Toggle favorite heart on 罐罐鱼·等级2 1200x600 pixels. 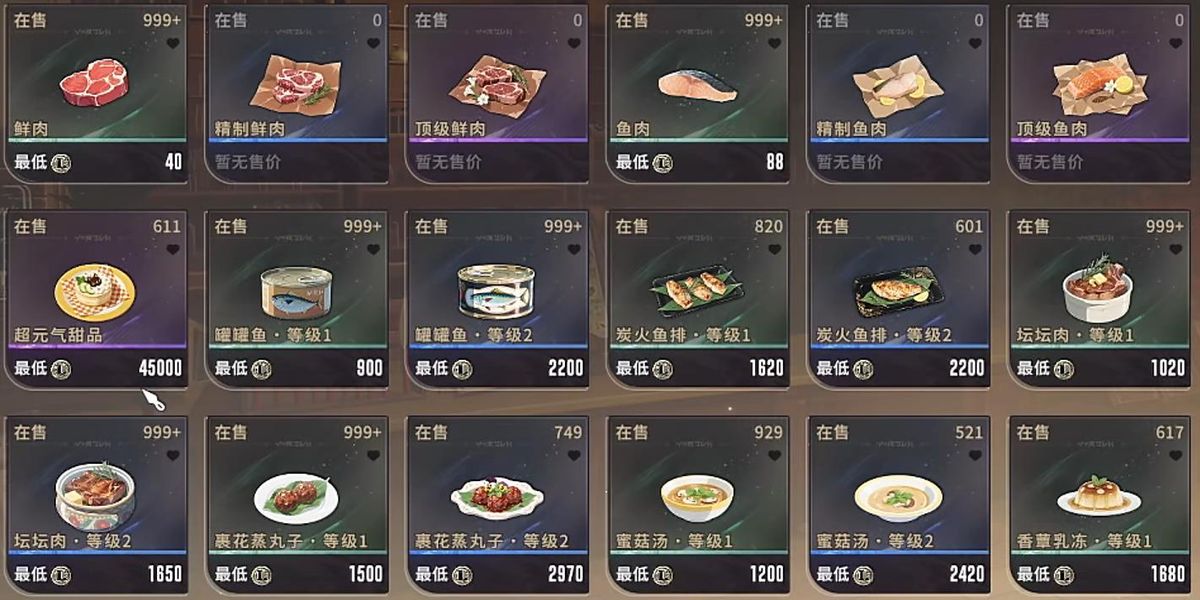pyautogui.click(x=574, y=249)
